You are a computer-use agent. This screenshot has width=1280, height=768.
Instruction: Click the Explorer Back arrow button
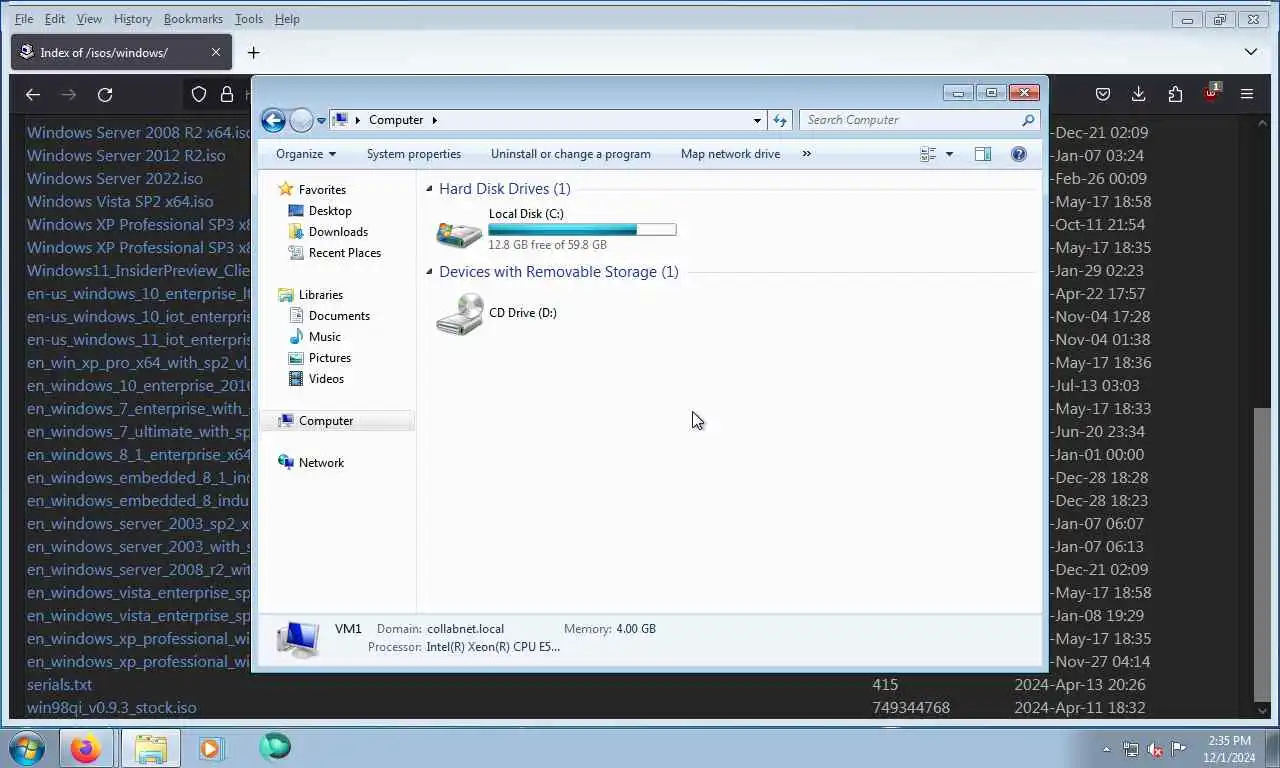pyautogui.click(x=273, y=120)
